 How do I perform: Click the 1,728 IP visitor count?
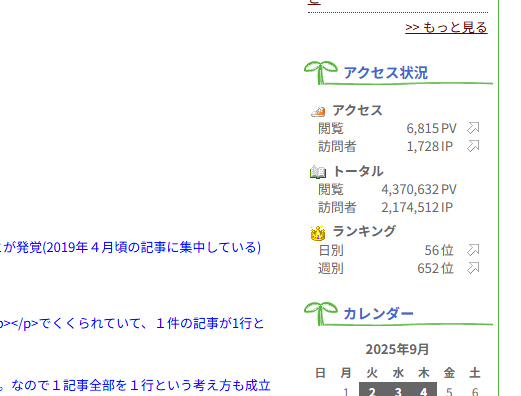(x=429, y=146)
